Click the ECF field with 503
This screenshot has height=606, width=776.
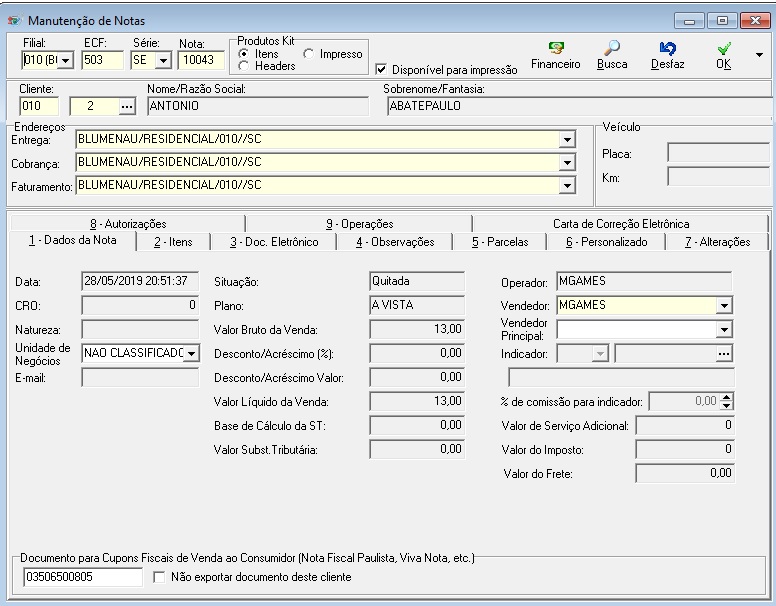tap(102, 60)
